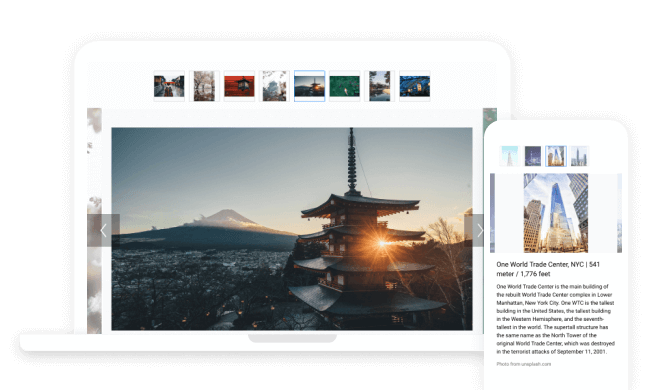Select the light blue sky tower phone thumbnail
Screen dimensions: 648x390
(x=509, y=156)
